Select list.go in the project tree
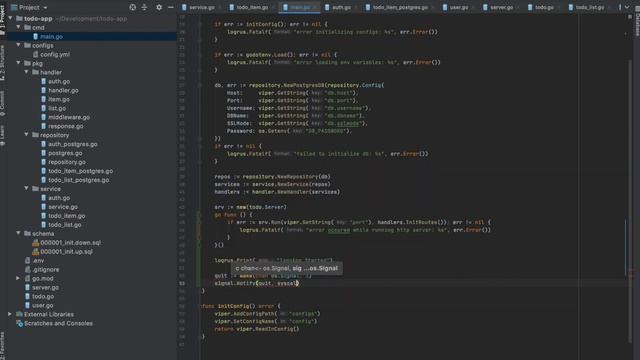This screenshot has width=640, height=360. click(57, 108)
